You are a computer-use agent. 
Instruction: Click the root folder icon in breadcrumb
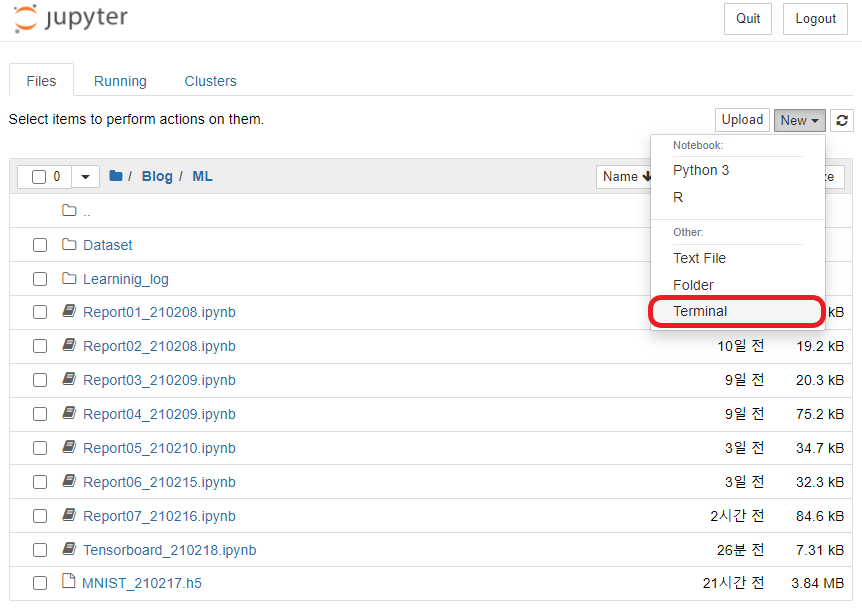point(115,176)
